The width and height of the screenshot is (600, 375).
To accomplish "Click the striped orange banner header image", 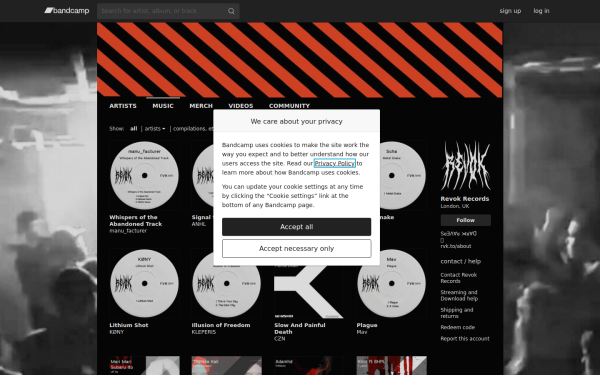I will tap(300, 60).
